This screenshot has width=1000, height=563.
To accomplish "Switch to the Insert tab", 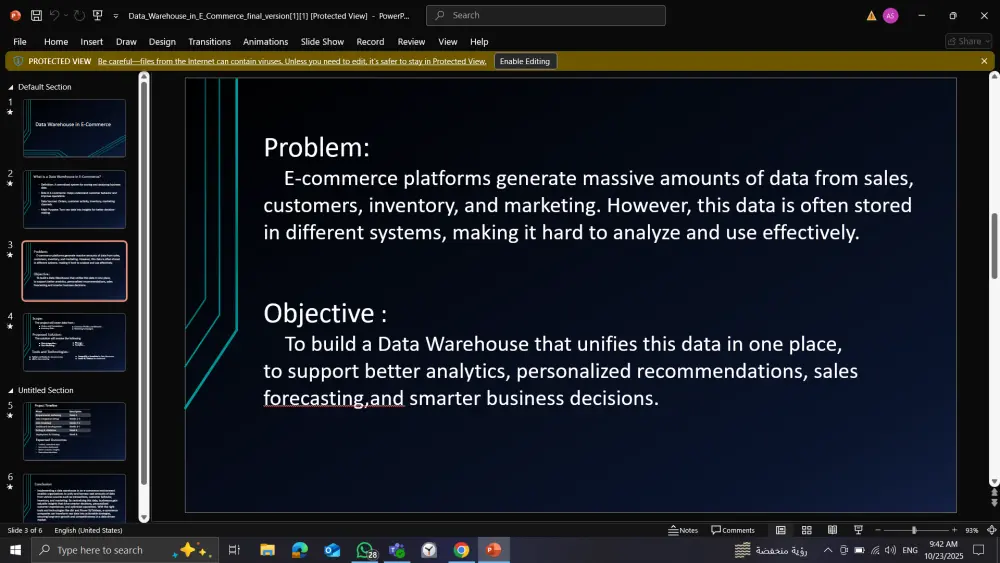I will (x=92, y=41).
